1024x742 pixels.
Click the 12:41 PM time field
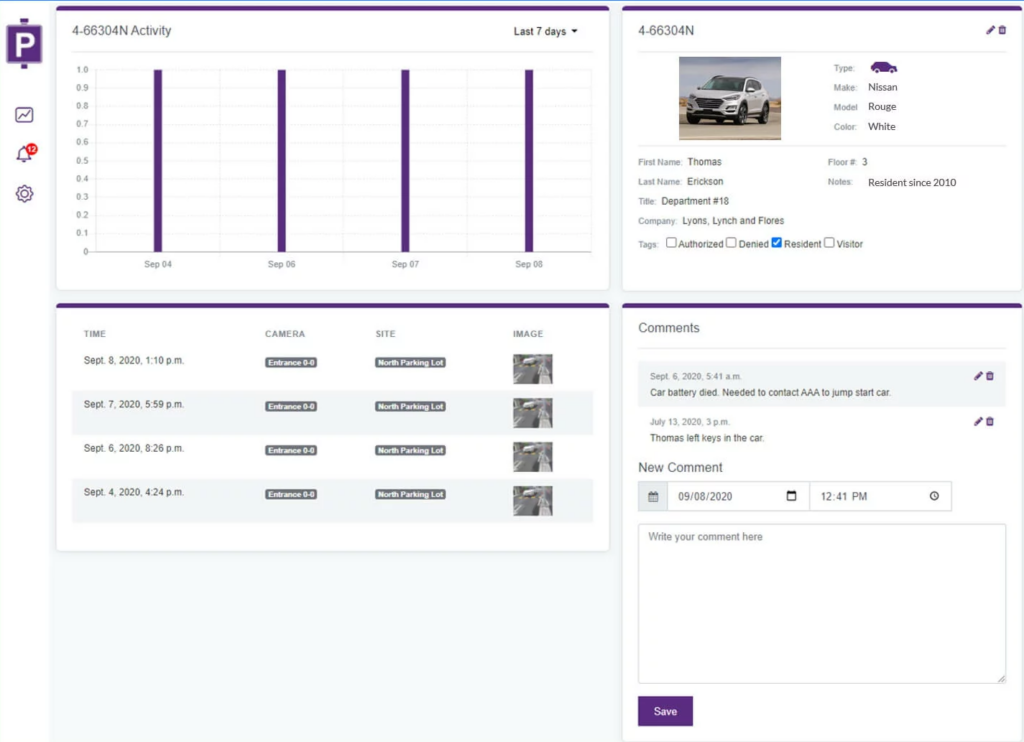point(880,496)
